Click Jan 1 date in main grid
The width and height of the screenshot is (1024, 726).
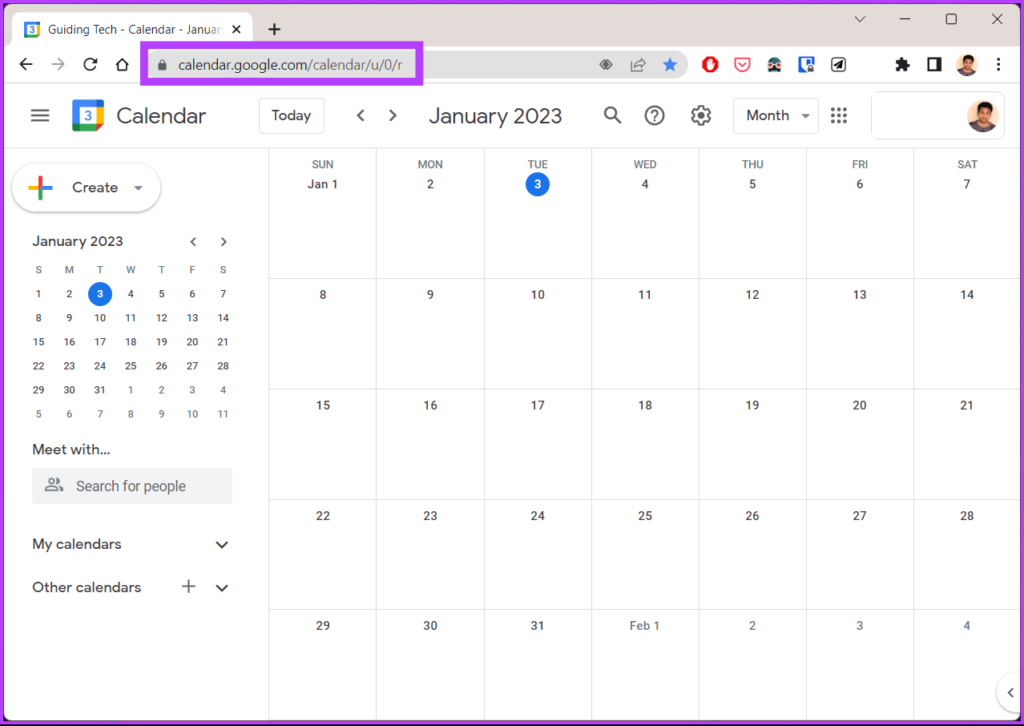pos(323,184)
